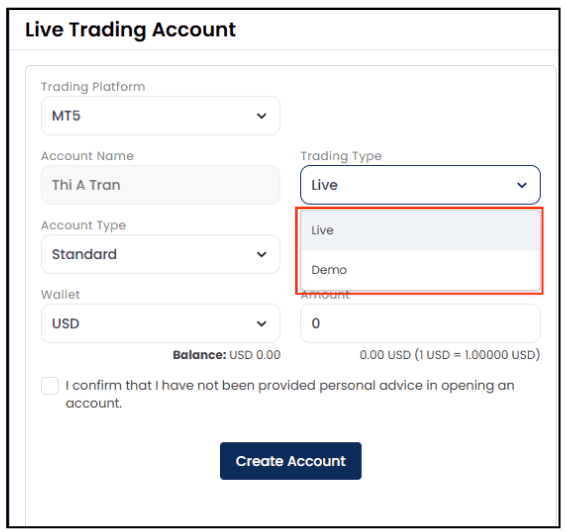This screenshot has height=532, width=567.
Task: Click the chevron arrow beside USD
Action: (261, 324)
